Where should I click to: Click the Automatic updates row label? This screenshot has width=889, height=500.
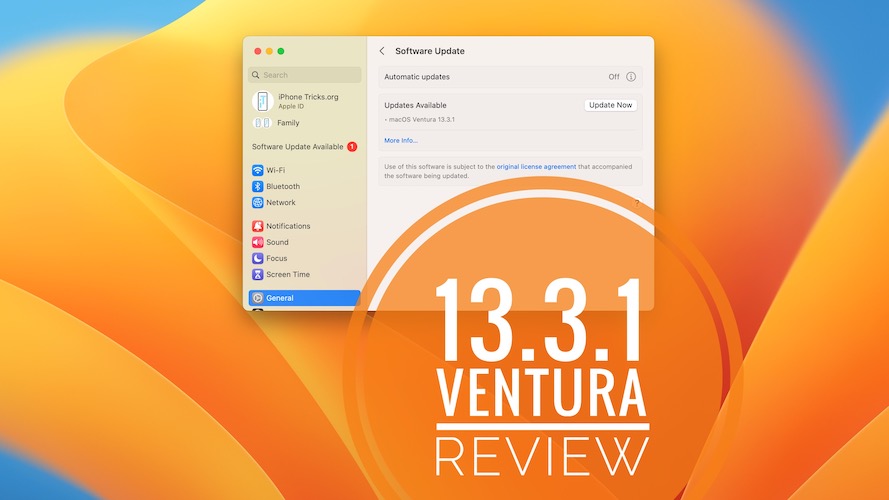[x=417, y=77]
